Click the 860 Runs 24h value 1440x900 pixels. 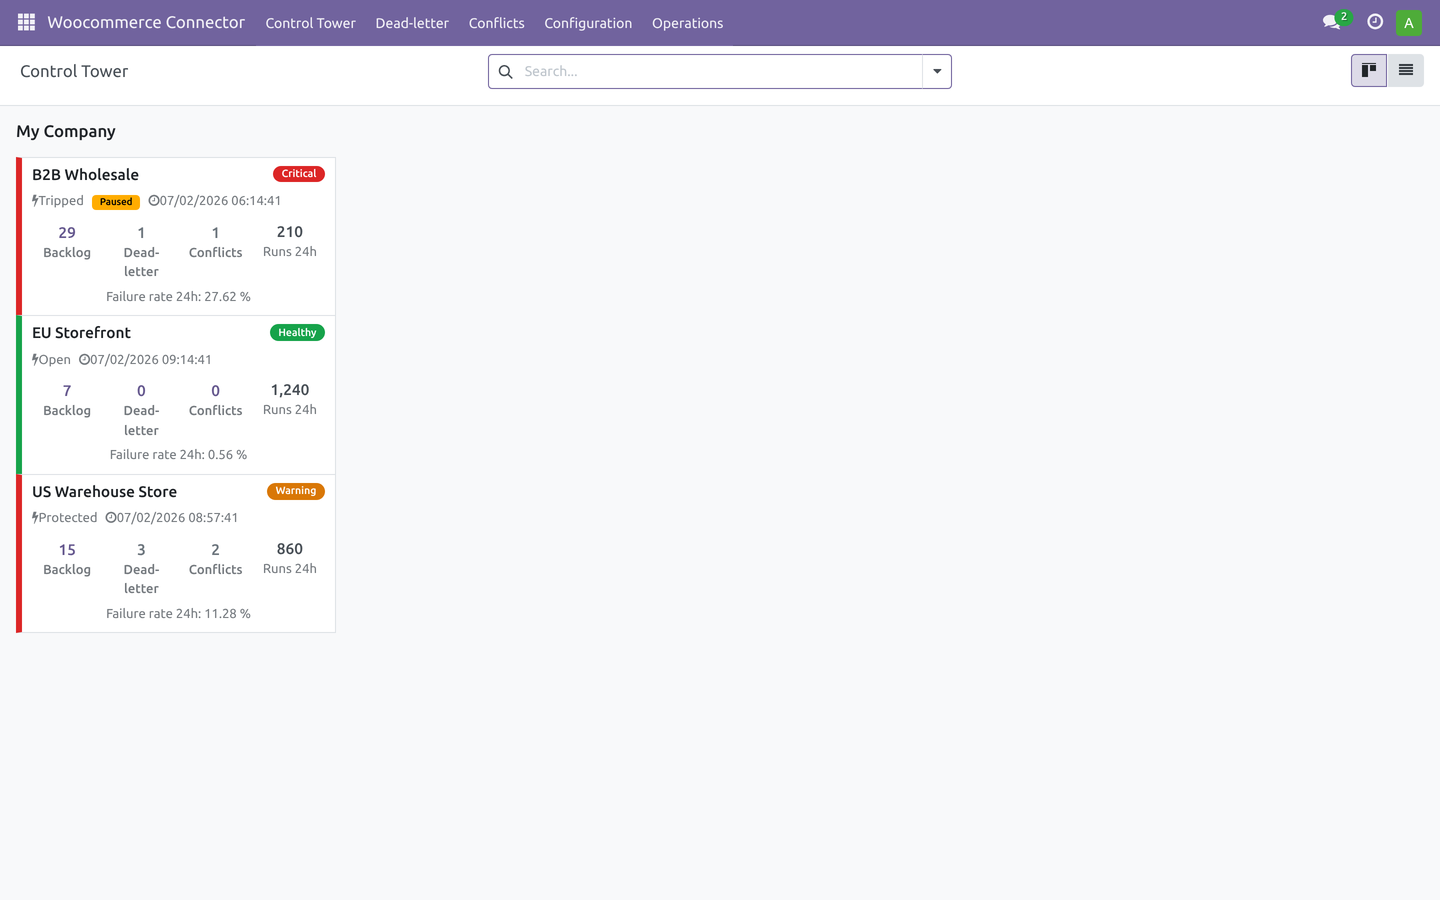(290, 549)
